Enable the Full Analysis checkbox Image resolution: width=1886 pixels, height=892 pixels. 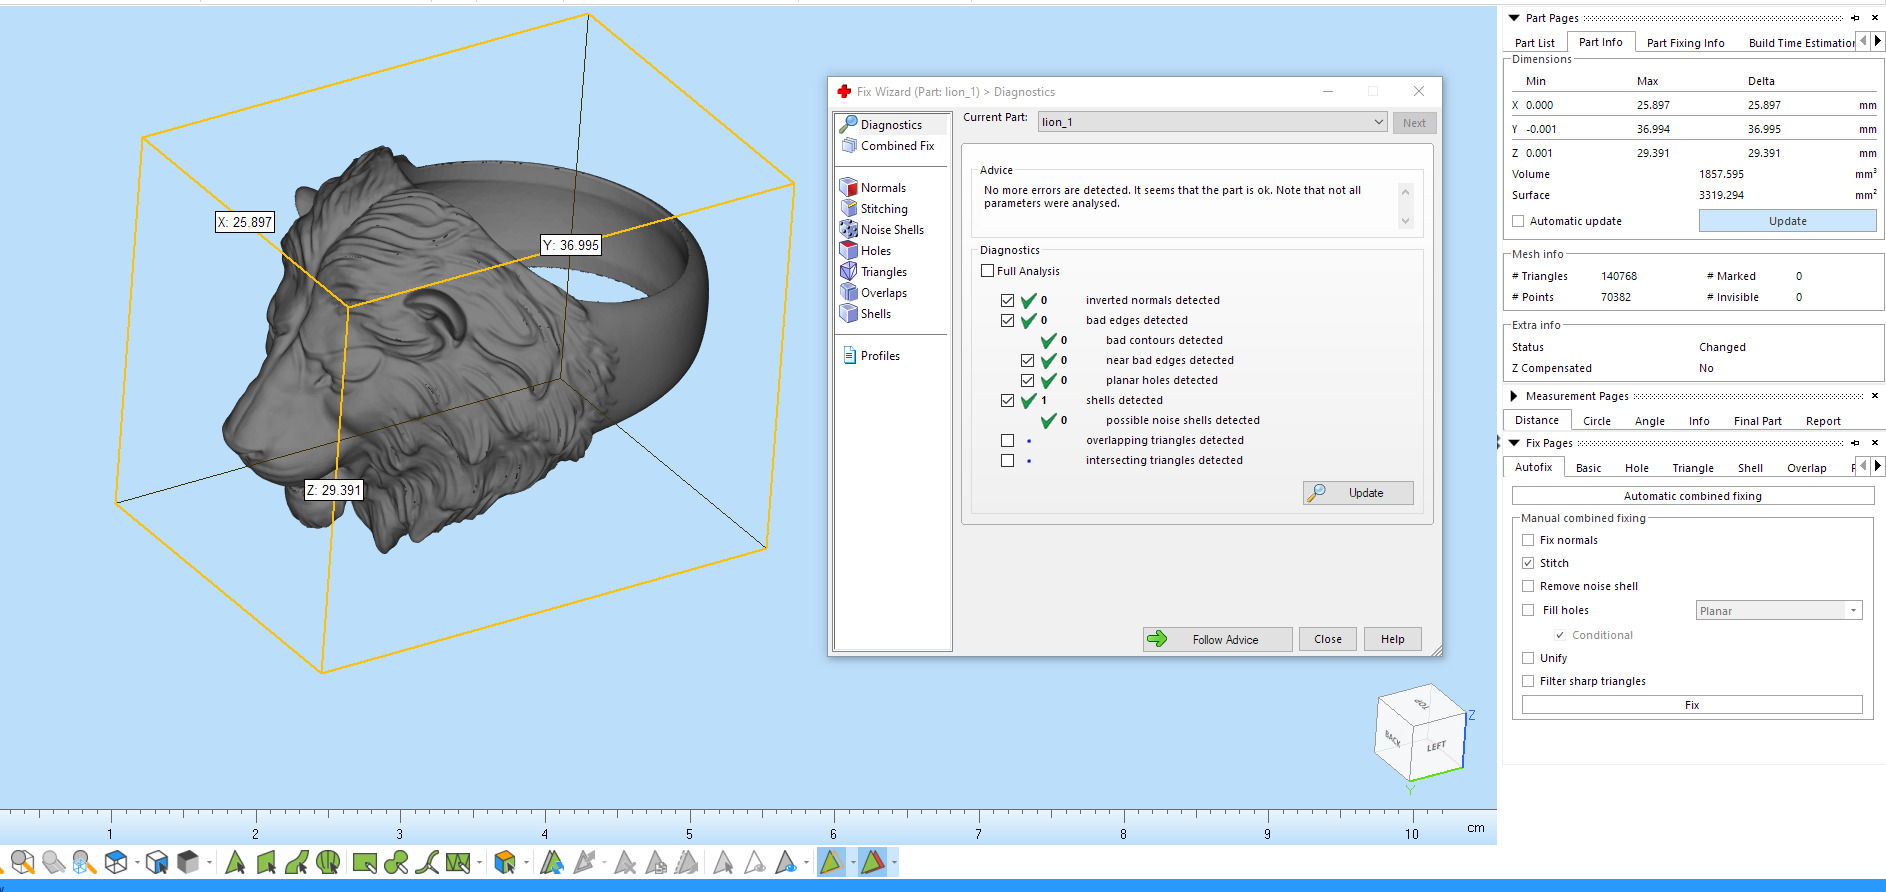coord(988,271)
